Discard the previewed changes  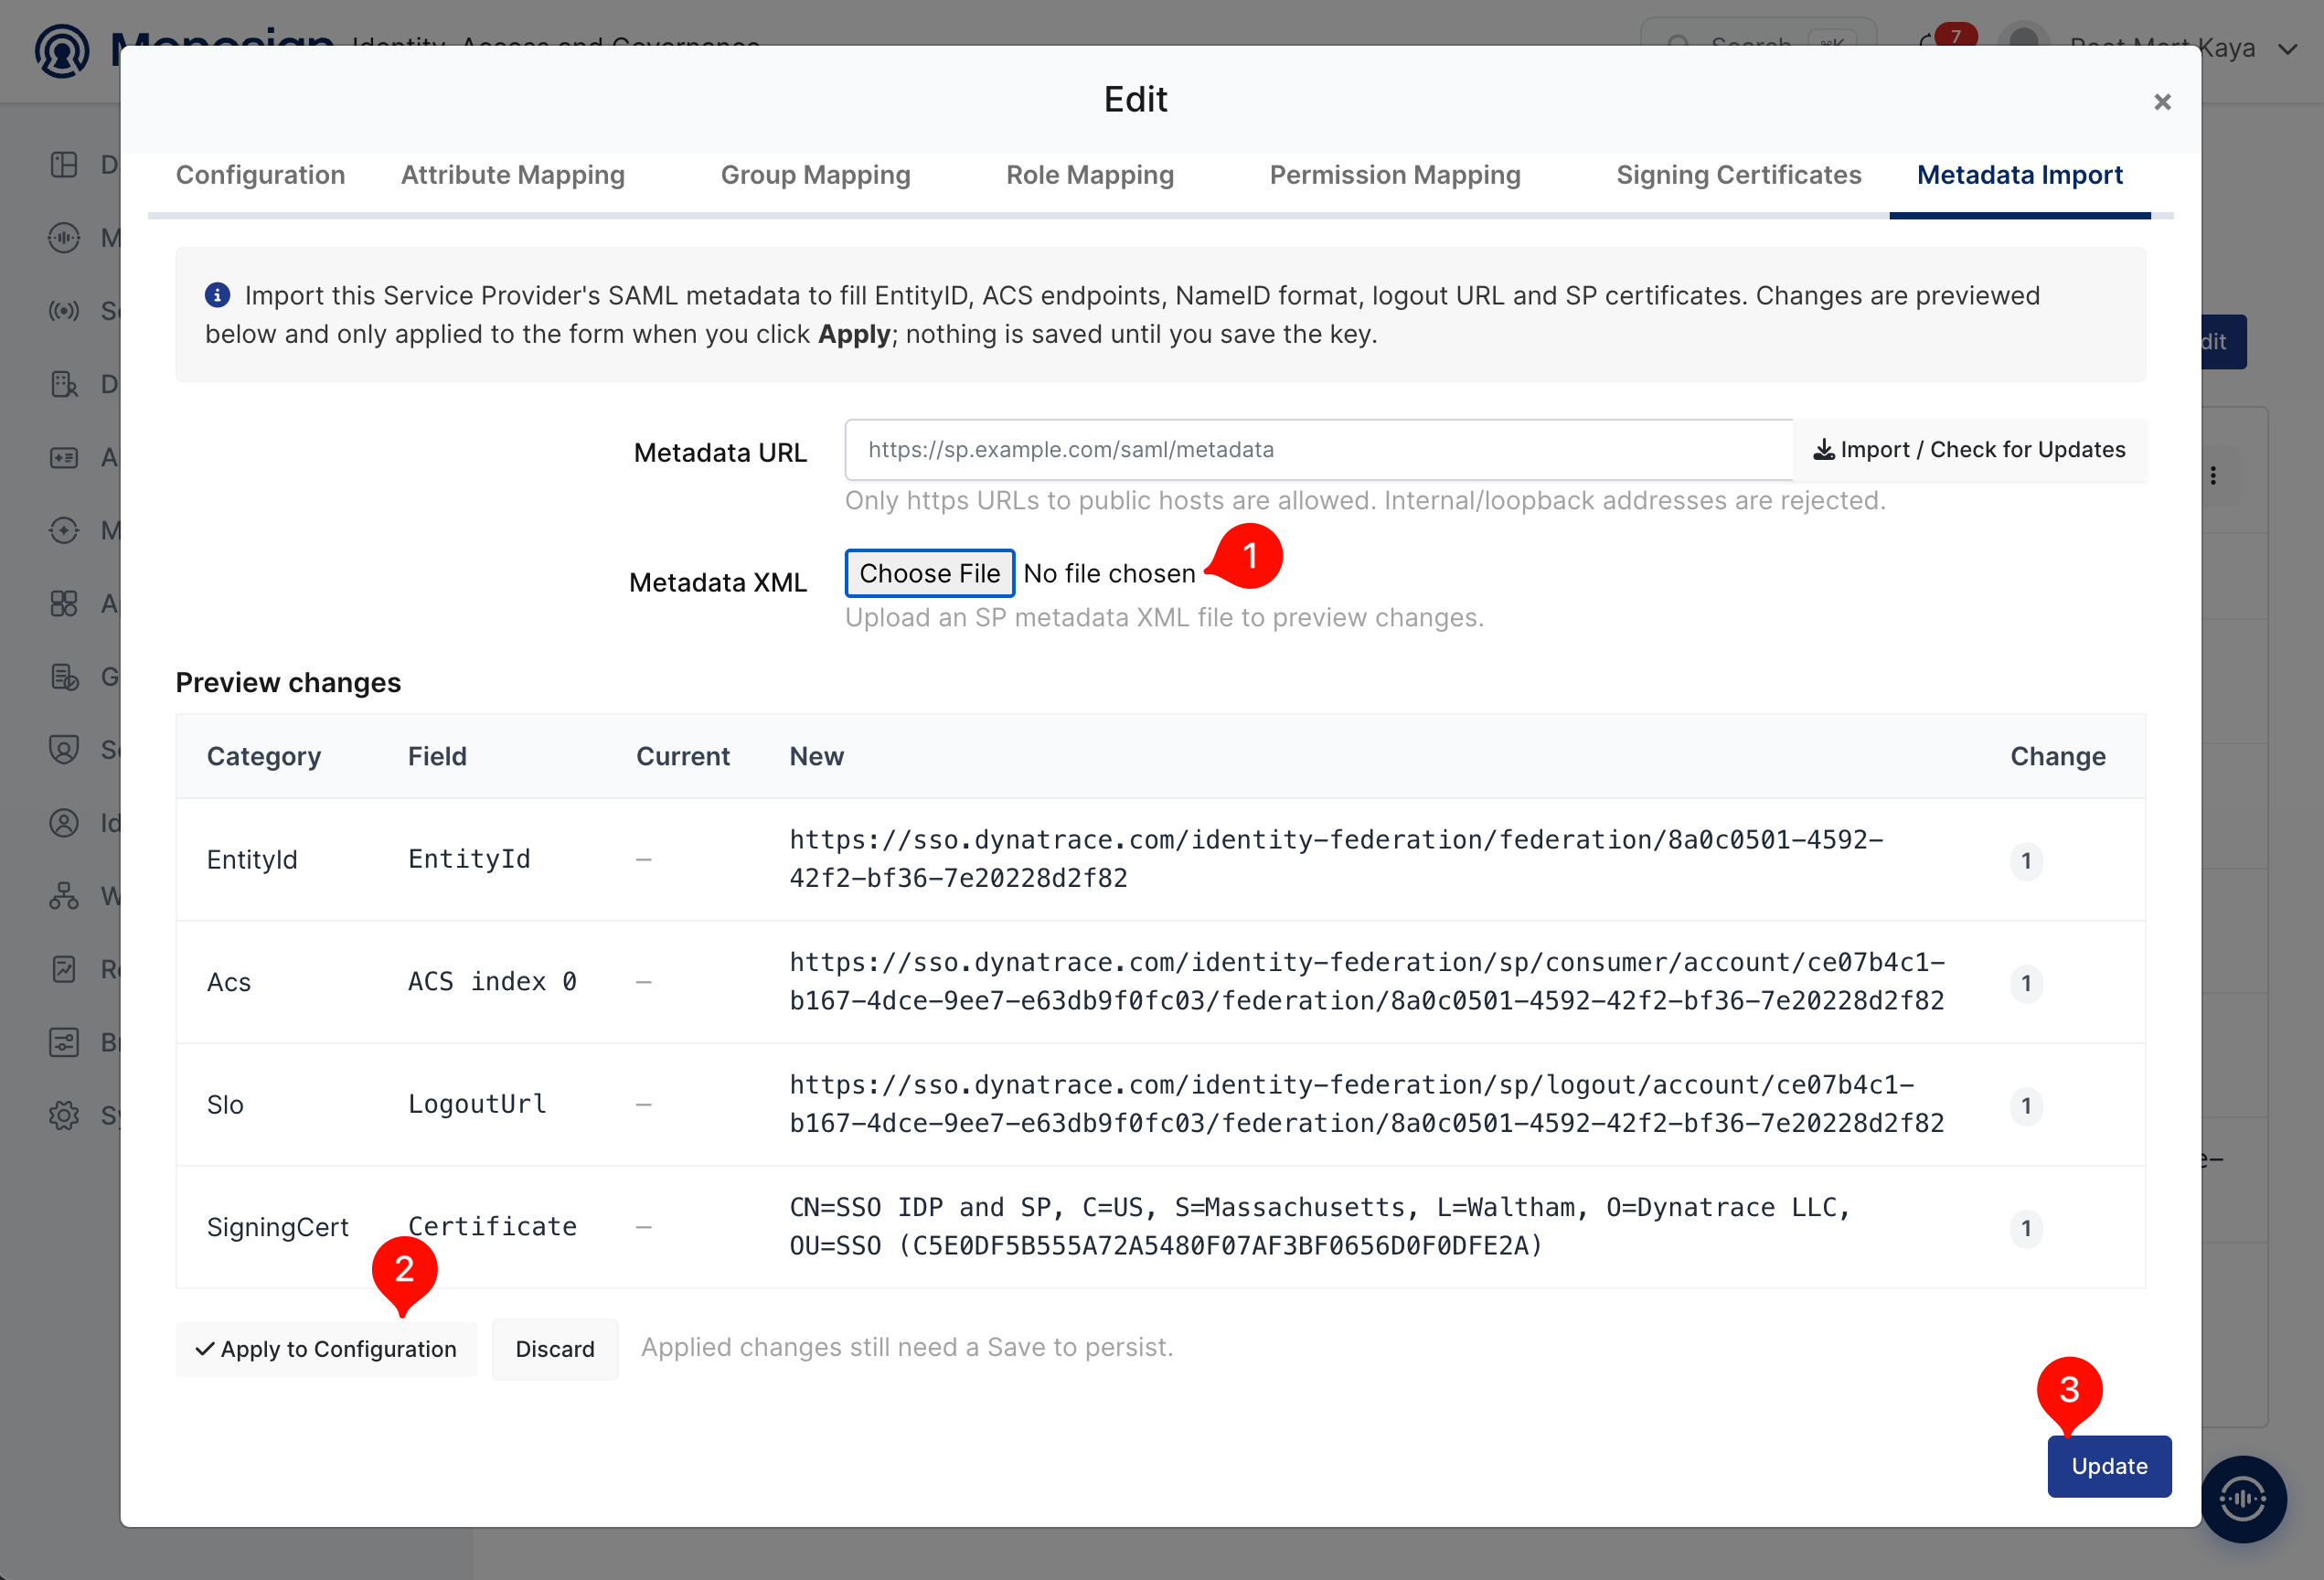point(555,1349)
